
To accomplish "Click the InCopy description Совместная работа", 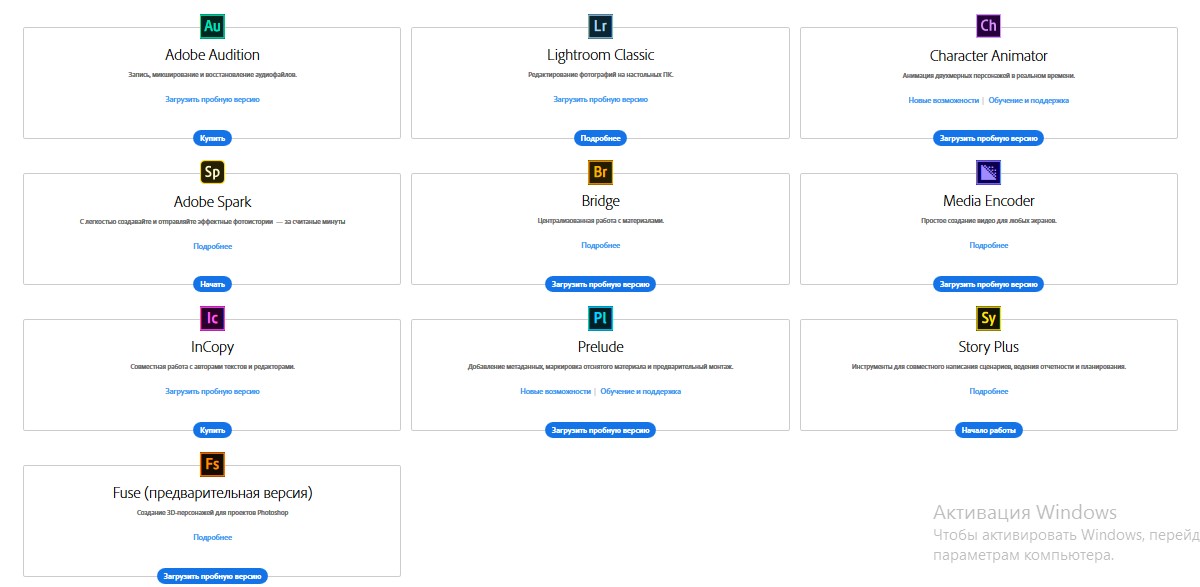I will pos(212,367).
